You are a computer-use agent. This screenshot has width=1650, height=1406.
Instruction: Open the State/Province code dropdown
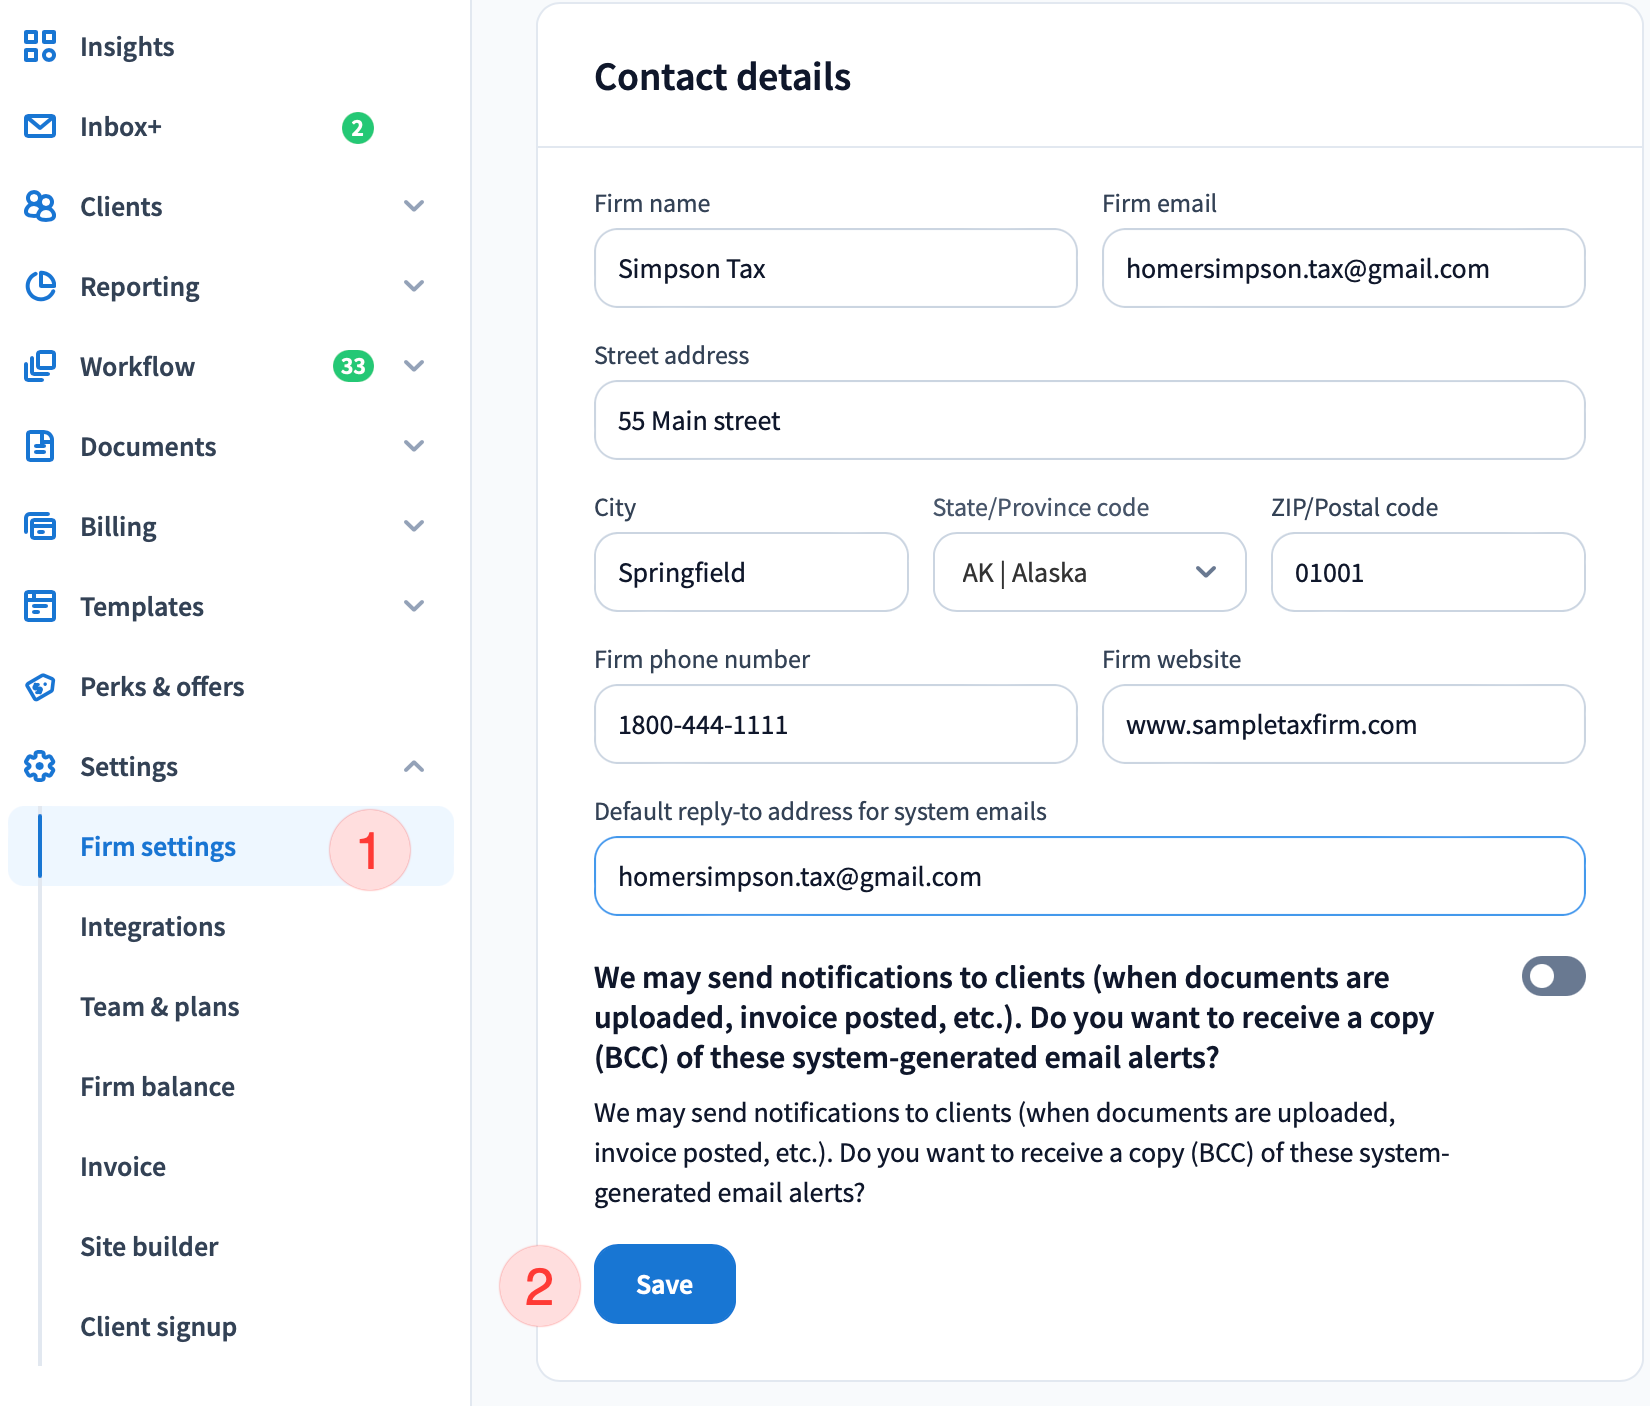[1089, 572]
